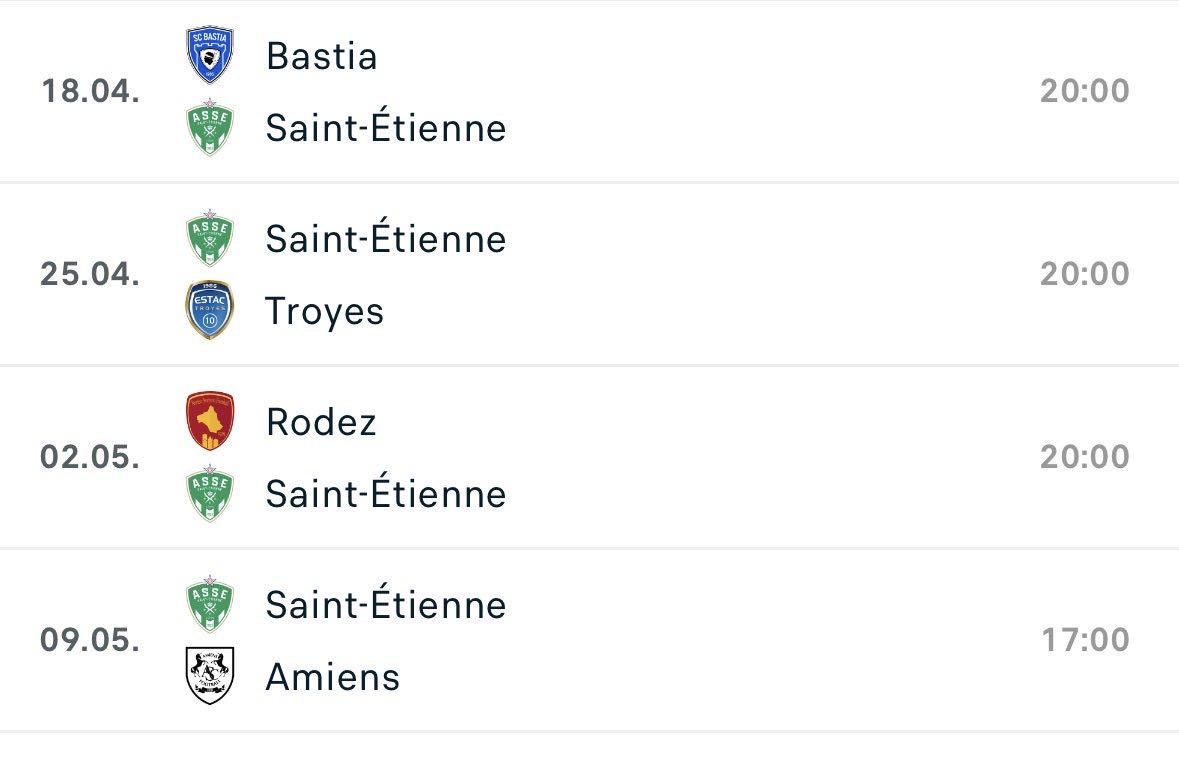Click Saint-Étienne name above Amiens

[x=386, y=605]
